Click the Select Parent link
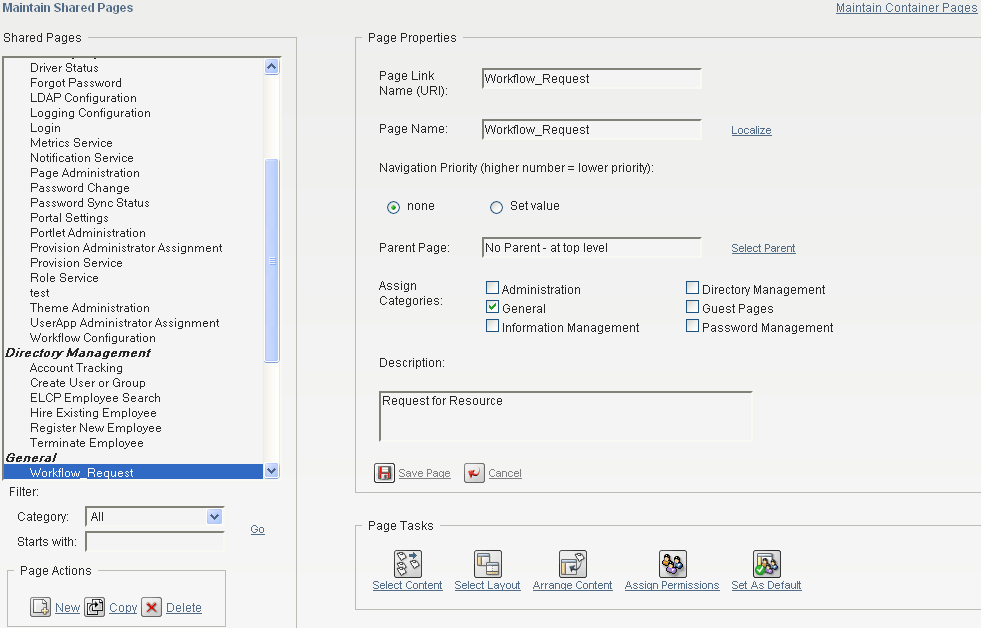This screenshot has width=981, height=628. tap(763, 248)
